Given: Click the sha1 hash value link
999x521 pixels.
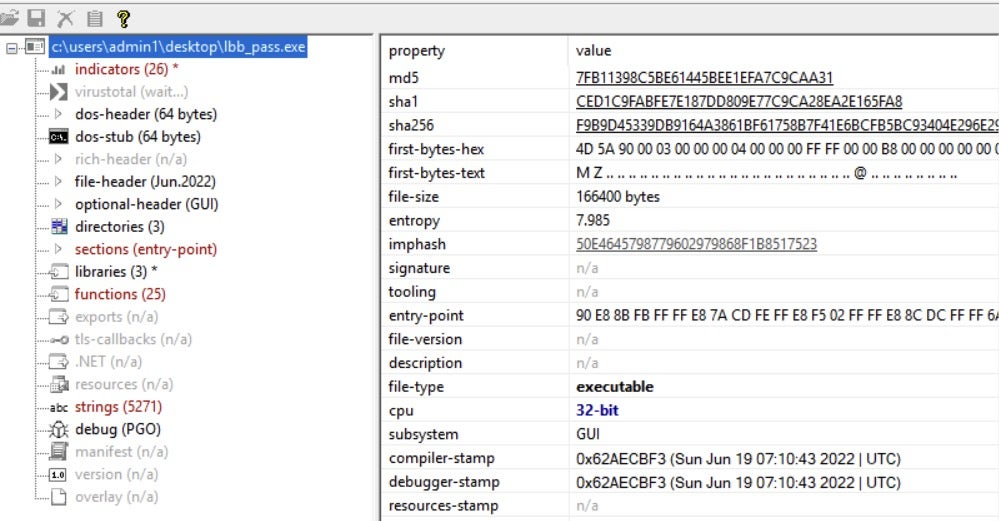Looking at the screenshot, I should (739, 101).
